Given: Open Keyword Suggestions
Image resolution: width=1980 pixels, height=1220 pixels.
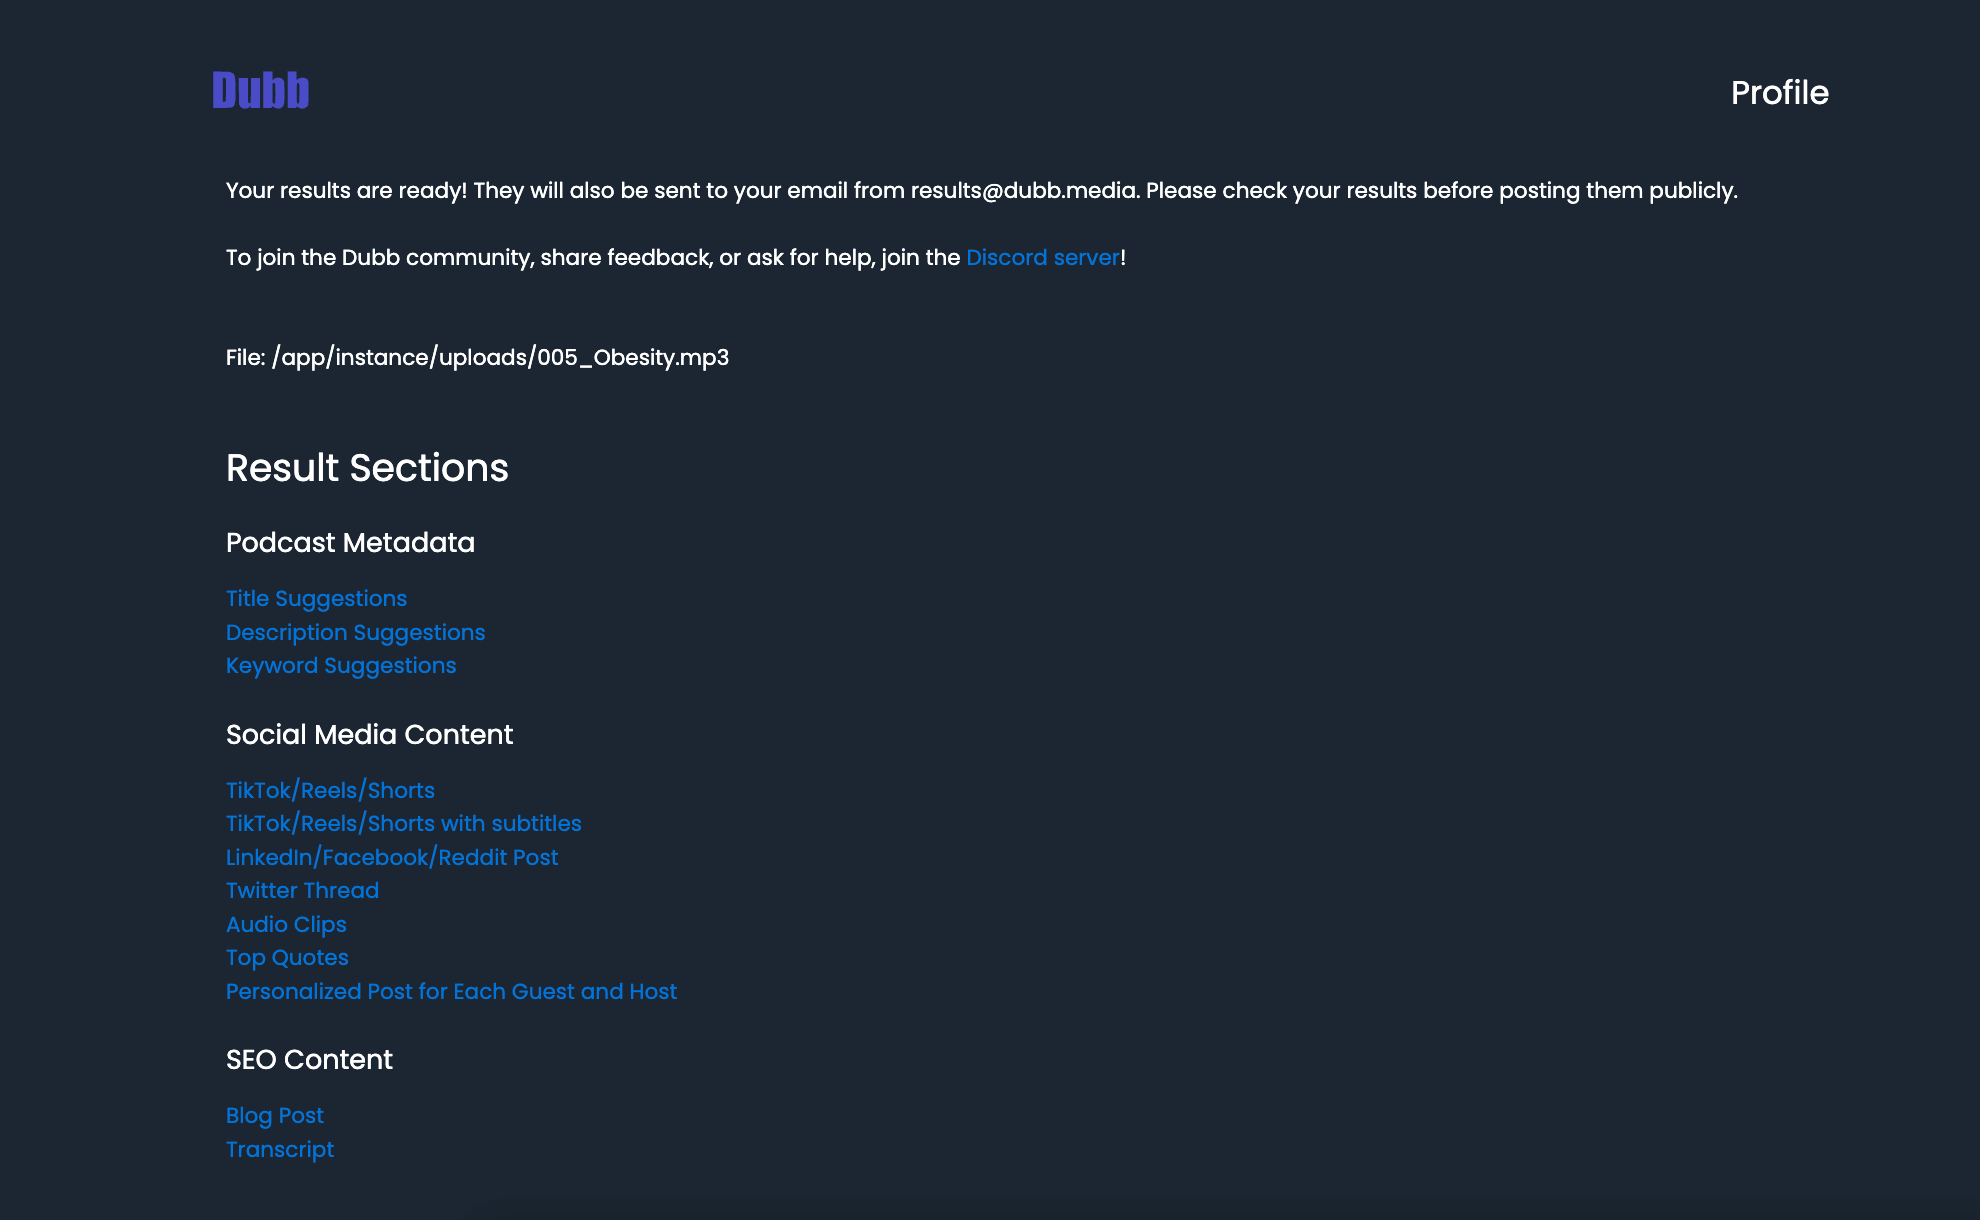Looking at the screenshot, I should click(x=341, y=665).
